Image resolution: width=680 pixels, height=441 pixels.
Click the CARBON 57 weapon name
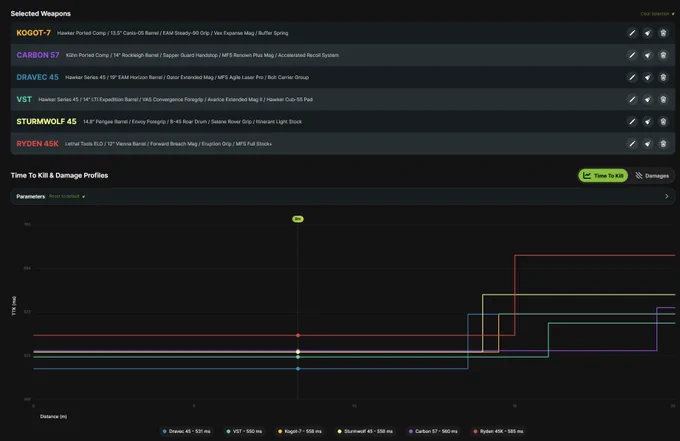(x=38, y=55)
